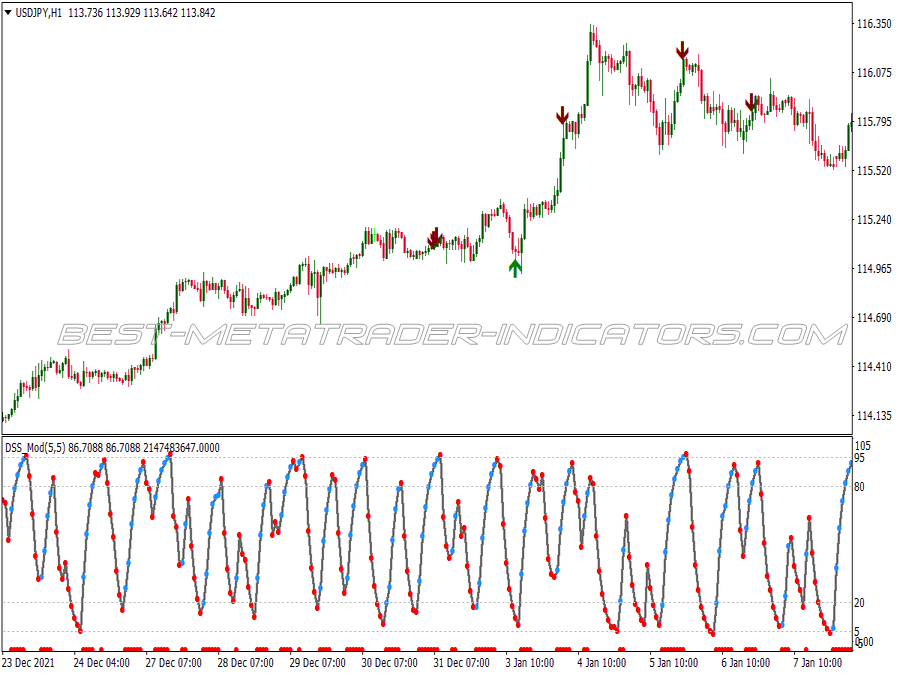Click the 23 Dec 2021 date label

pyautogui.click(x=29, y=663)
